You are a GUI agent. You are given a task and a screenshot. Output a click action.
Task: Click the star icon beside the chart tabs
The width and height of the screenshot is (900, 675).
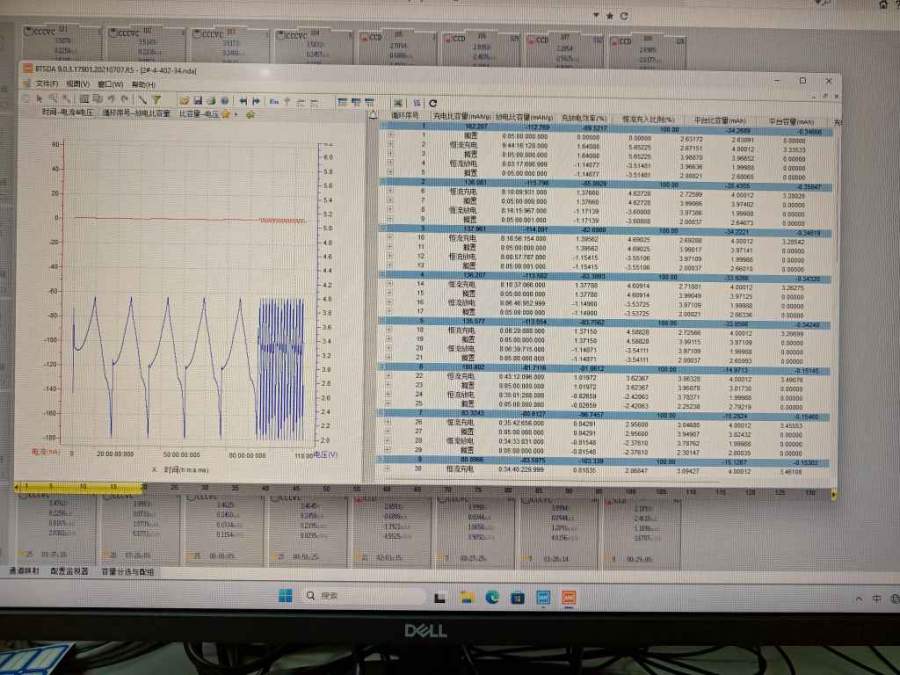[x=226, y=115]
